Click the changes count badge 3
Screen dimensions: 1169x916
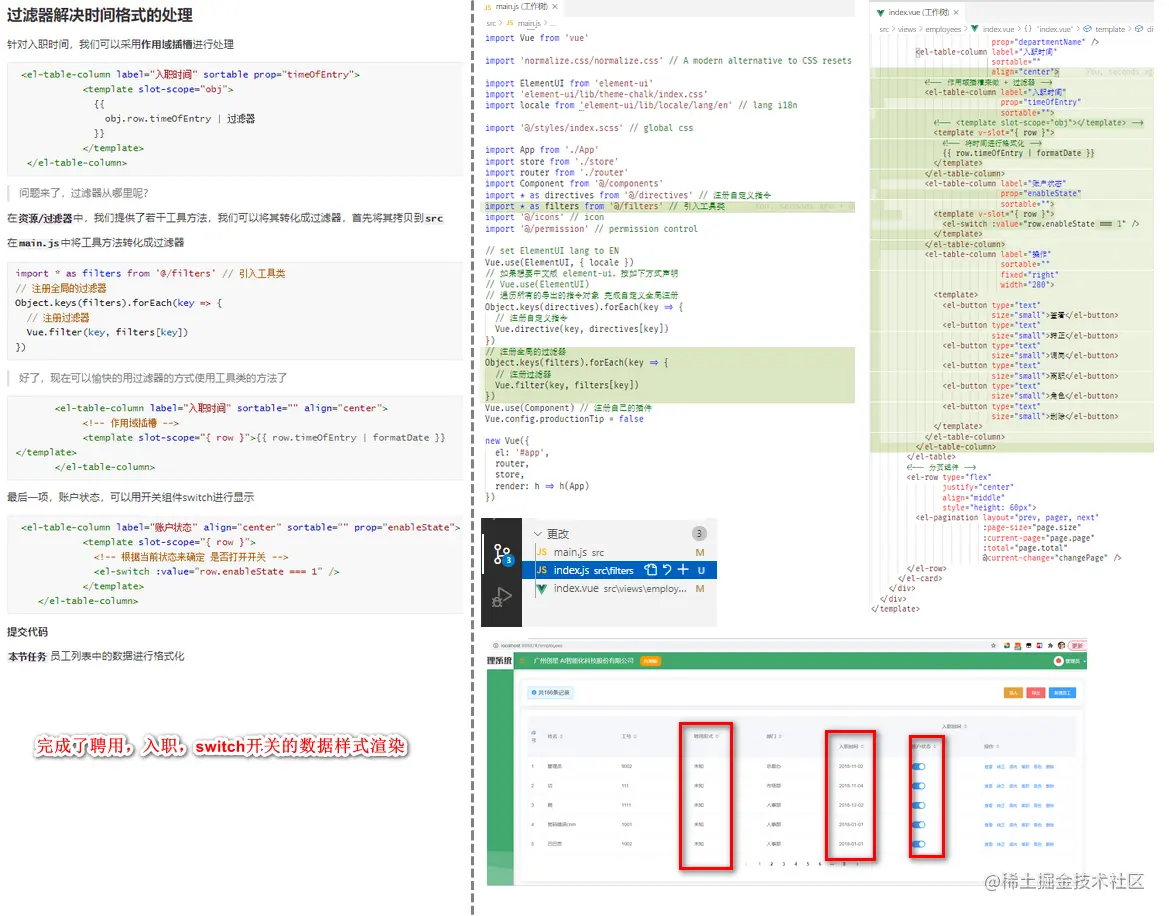click(699, 534)
